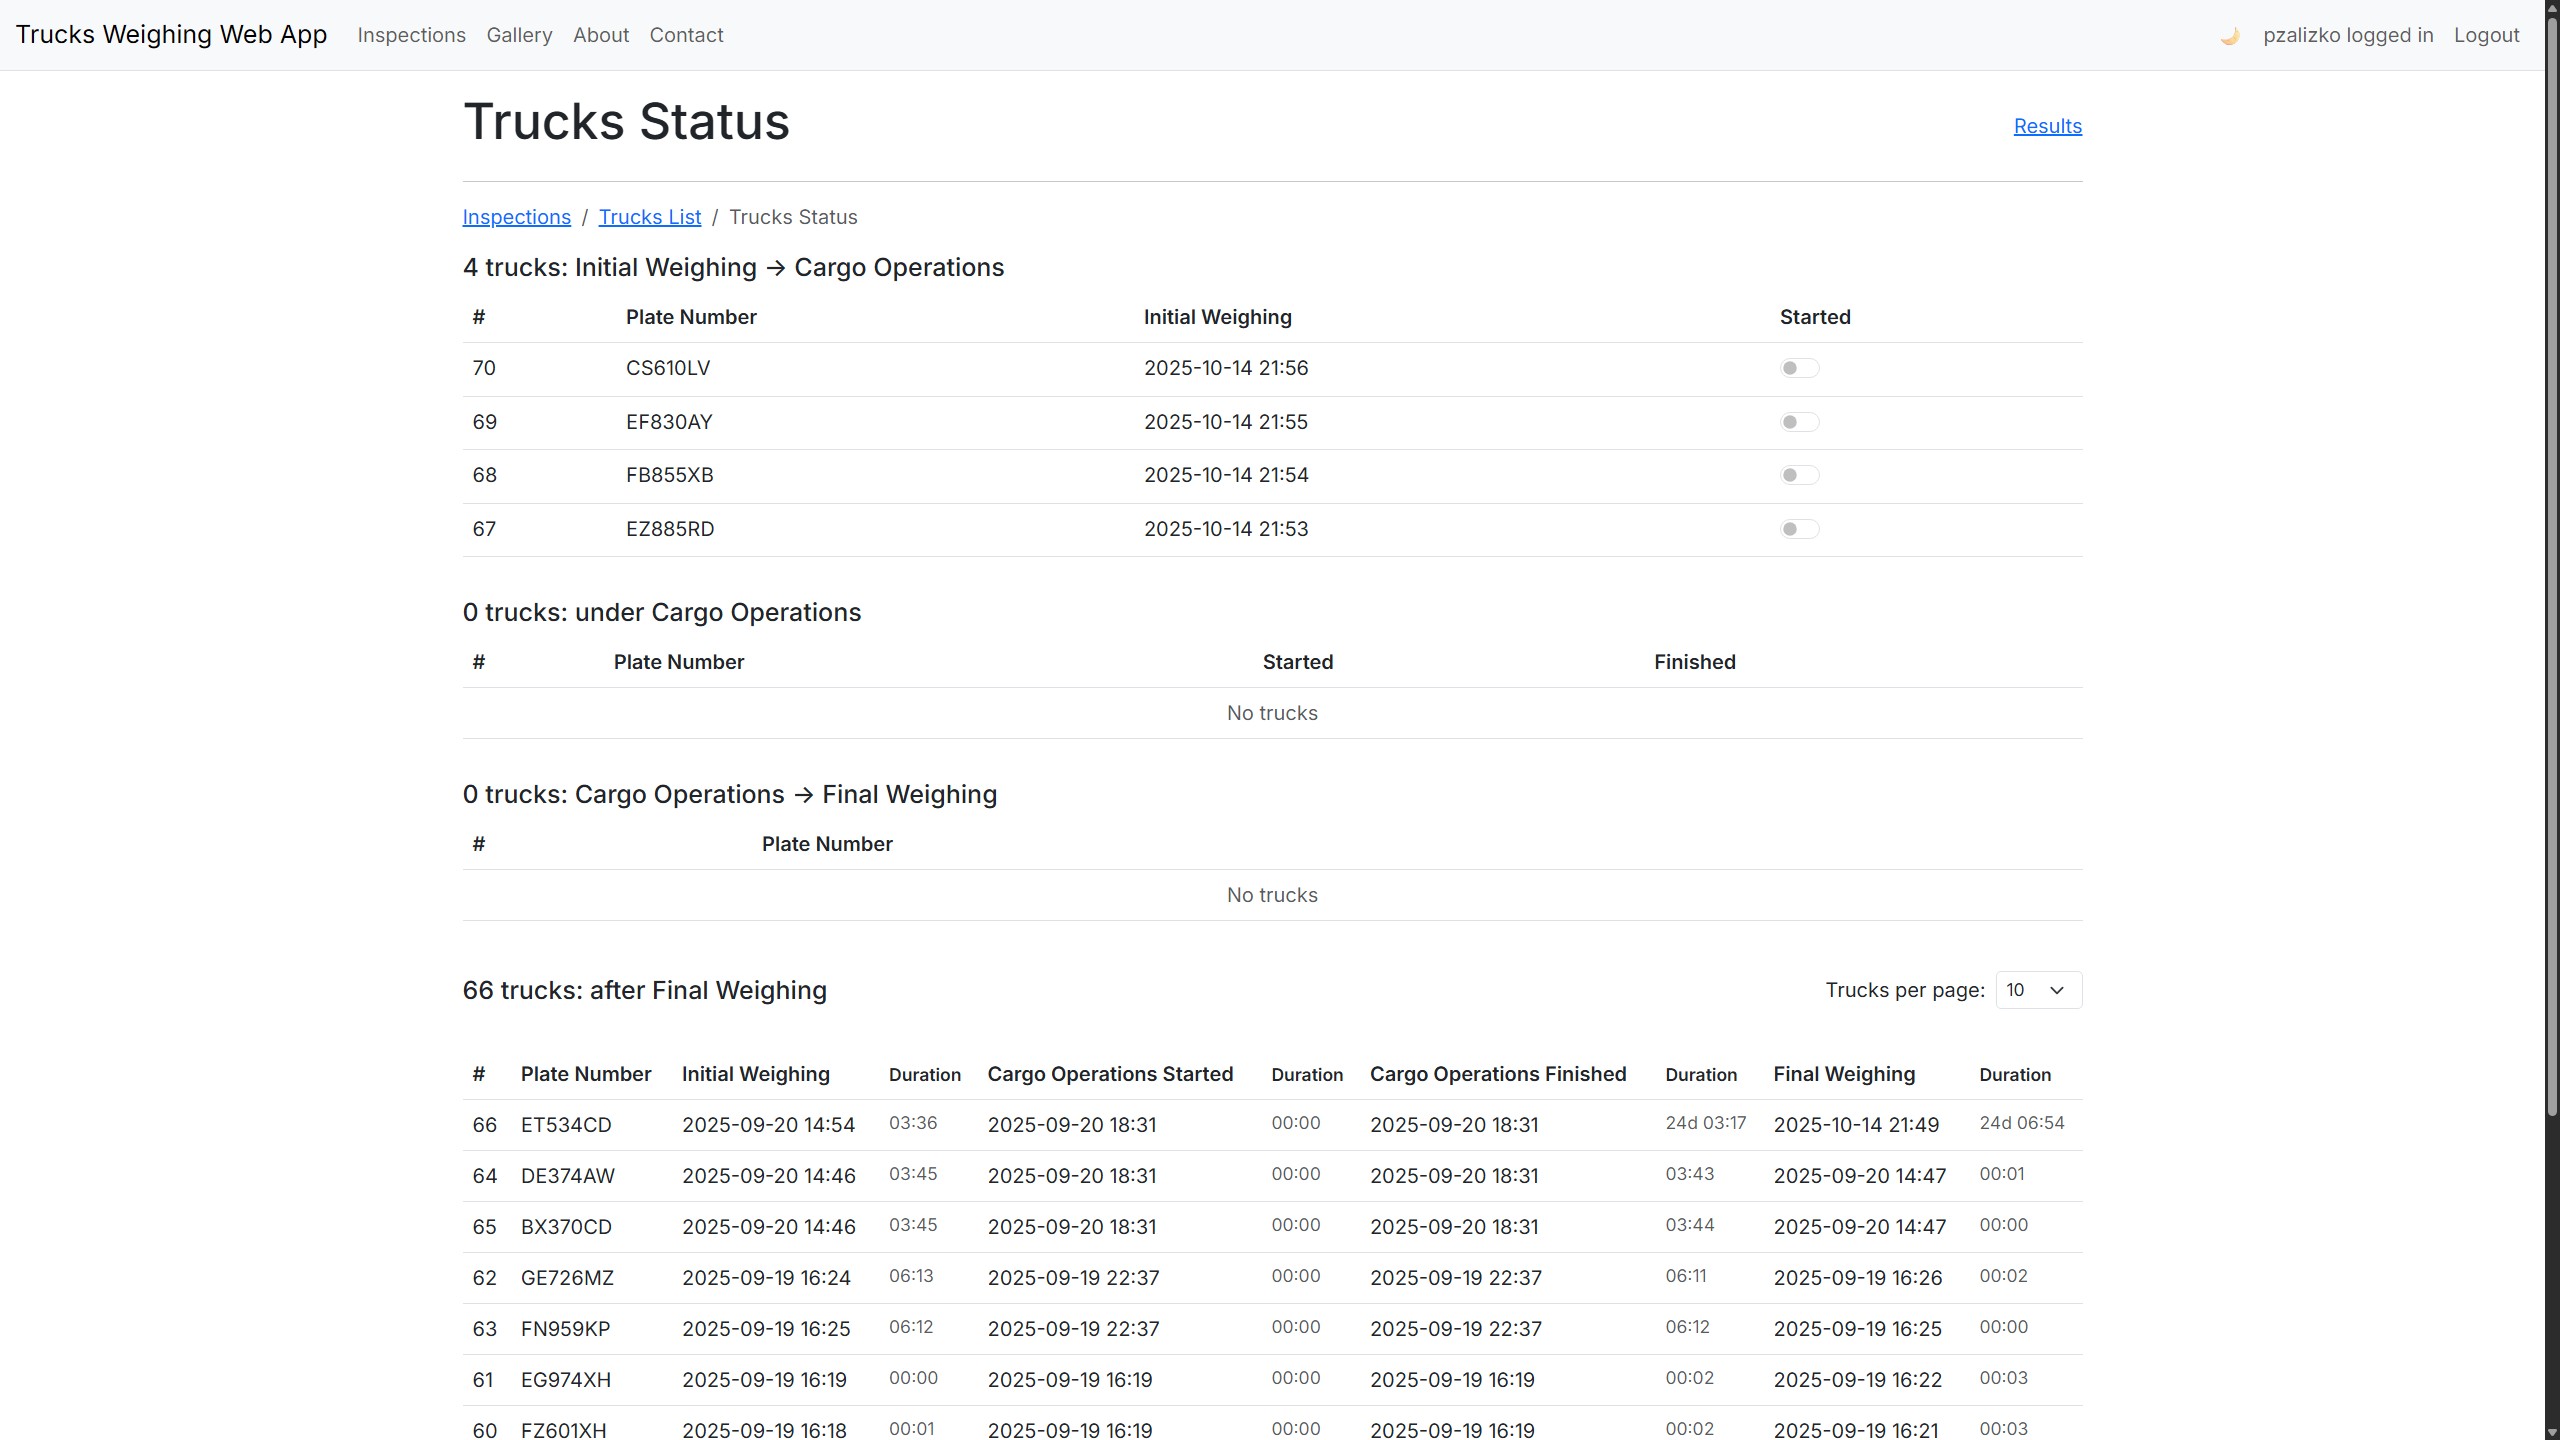This screenshot has width=2560, height=1440.
Task: Click the Results link
Action: [x=2047, y=126]
